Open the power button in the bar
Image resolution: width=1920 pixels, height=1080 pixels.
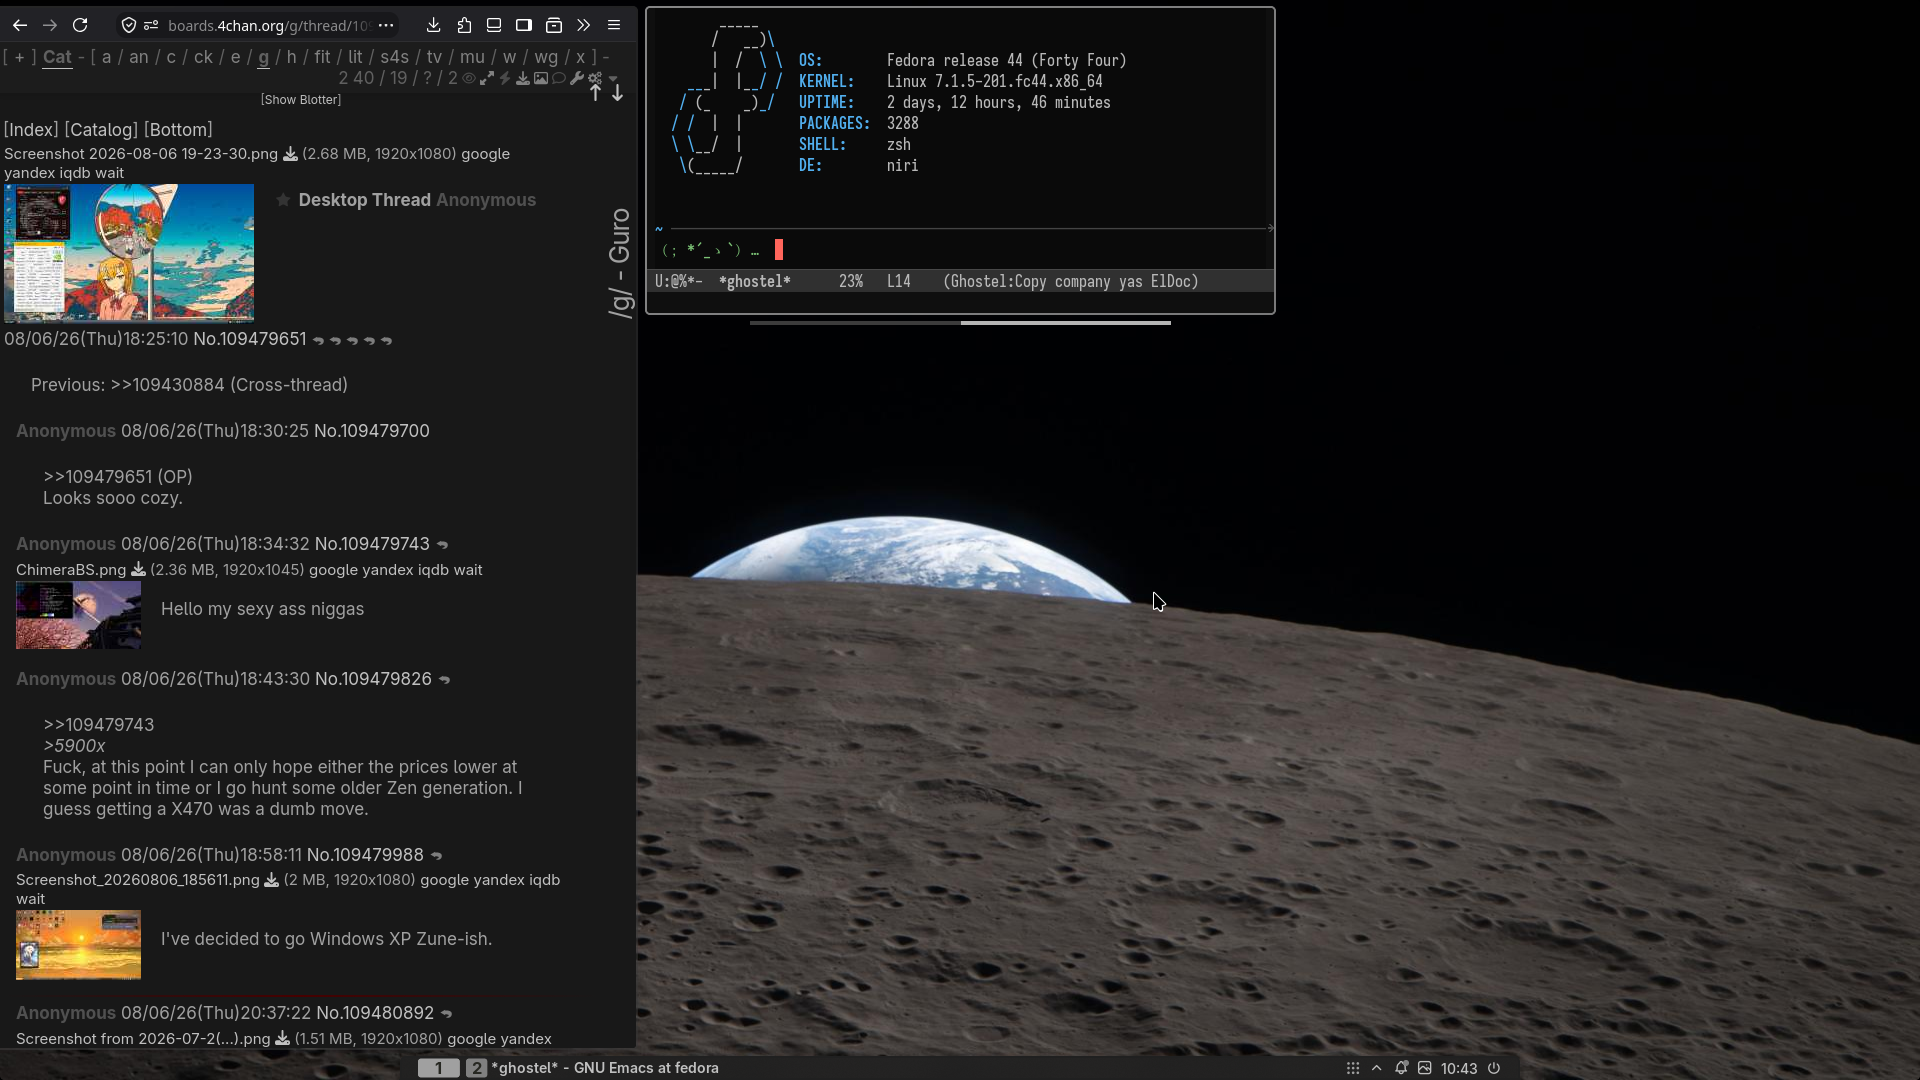(1494, 1068)
